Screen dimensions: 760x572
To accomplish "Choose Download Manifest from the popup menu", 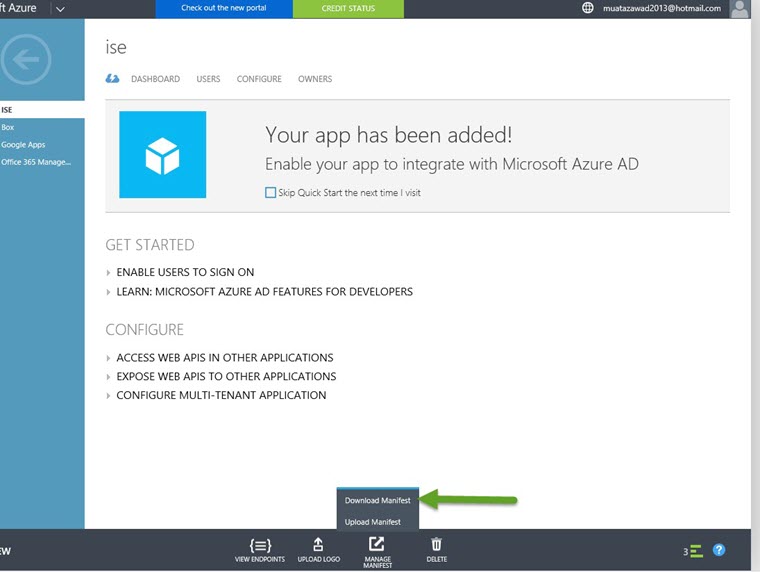I will coord(378,500).
